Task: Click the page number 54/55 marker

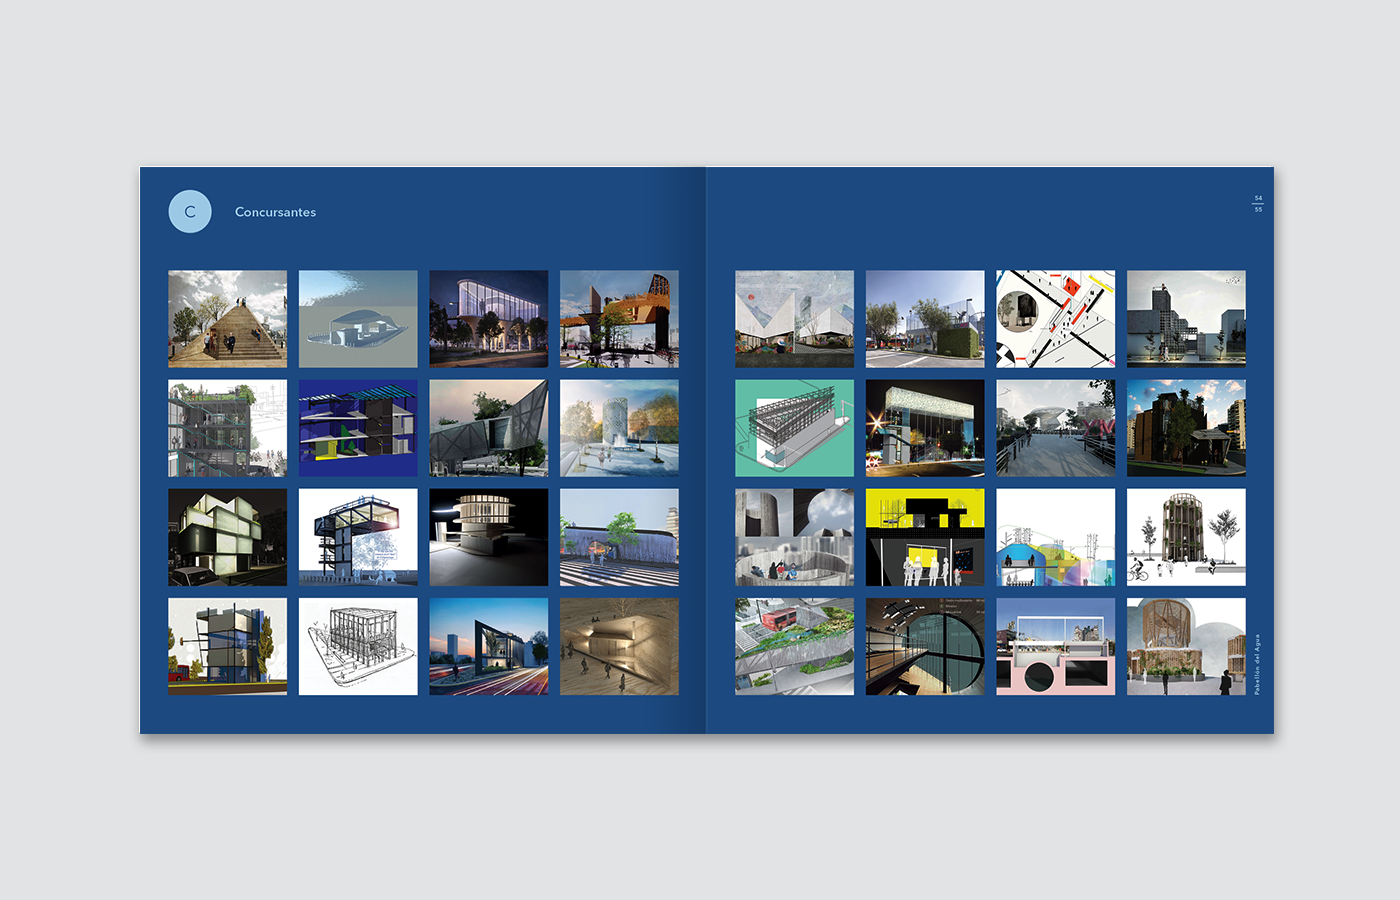Action: click(x=1258, y=203)
